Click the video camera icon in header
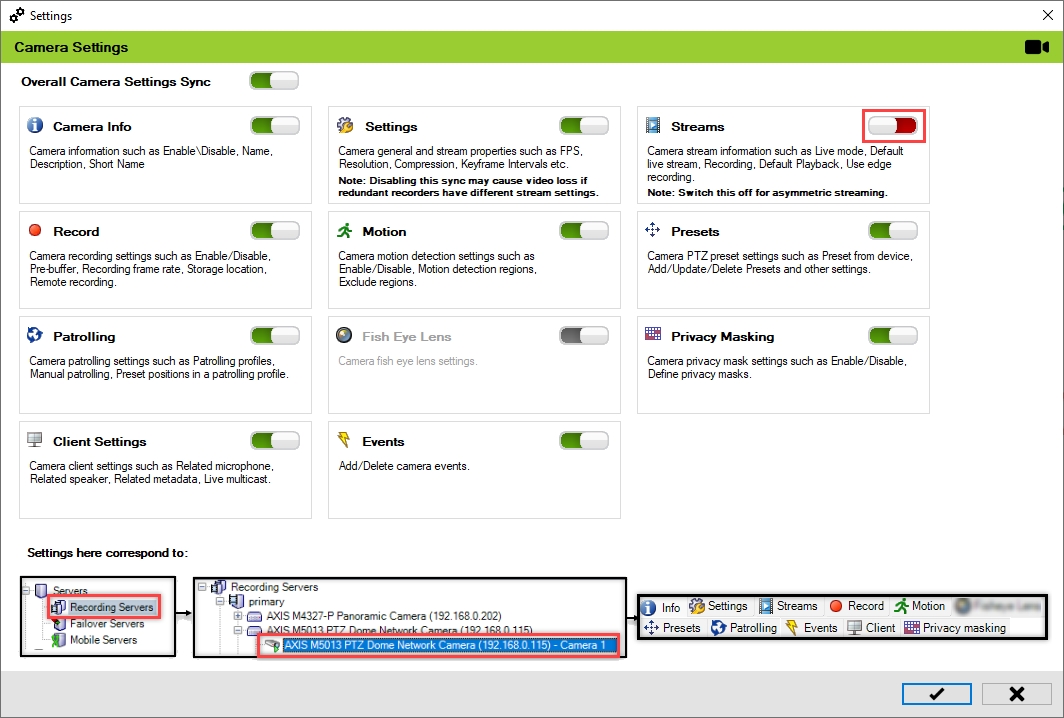The image size is (1064, 718). pyautogui.click(x=1036, y=47)
